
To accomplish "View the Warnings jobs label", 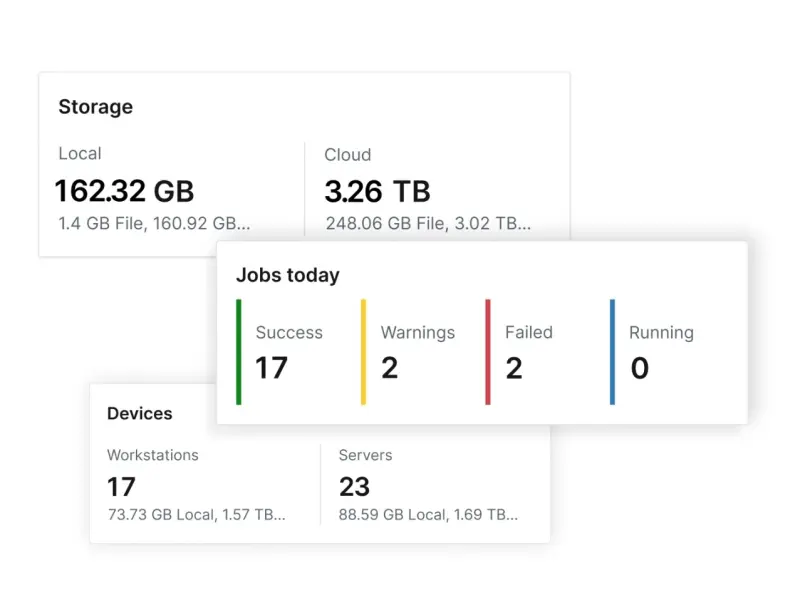I will point(417,332).
